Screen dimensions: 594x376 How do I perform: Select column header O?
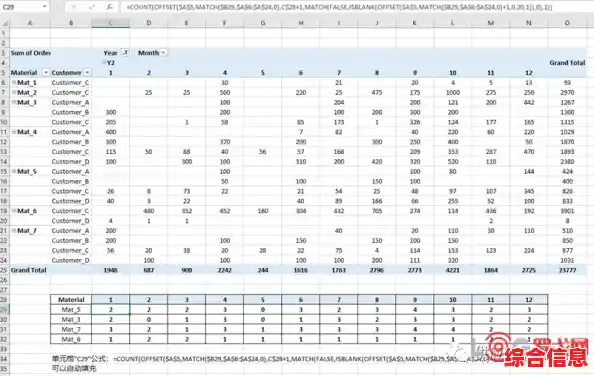point(567,23)
